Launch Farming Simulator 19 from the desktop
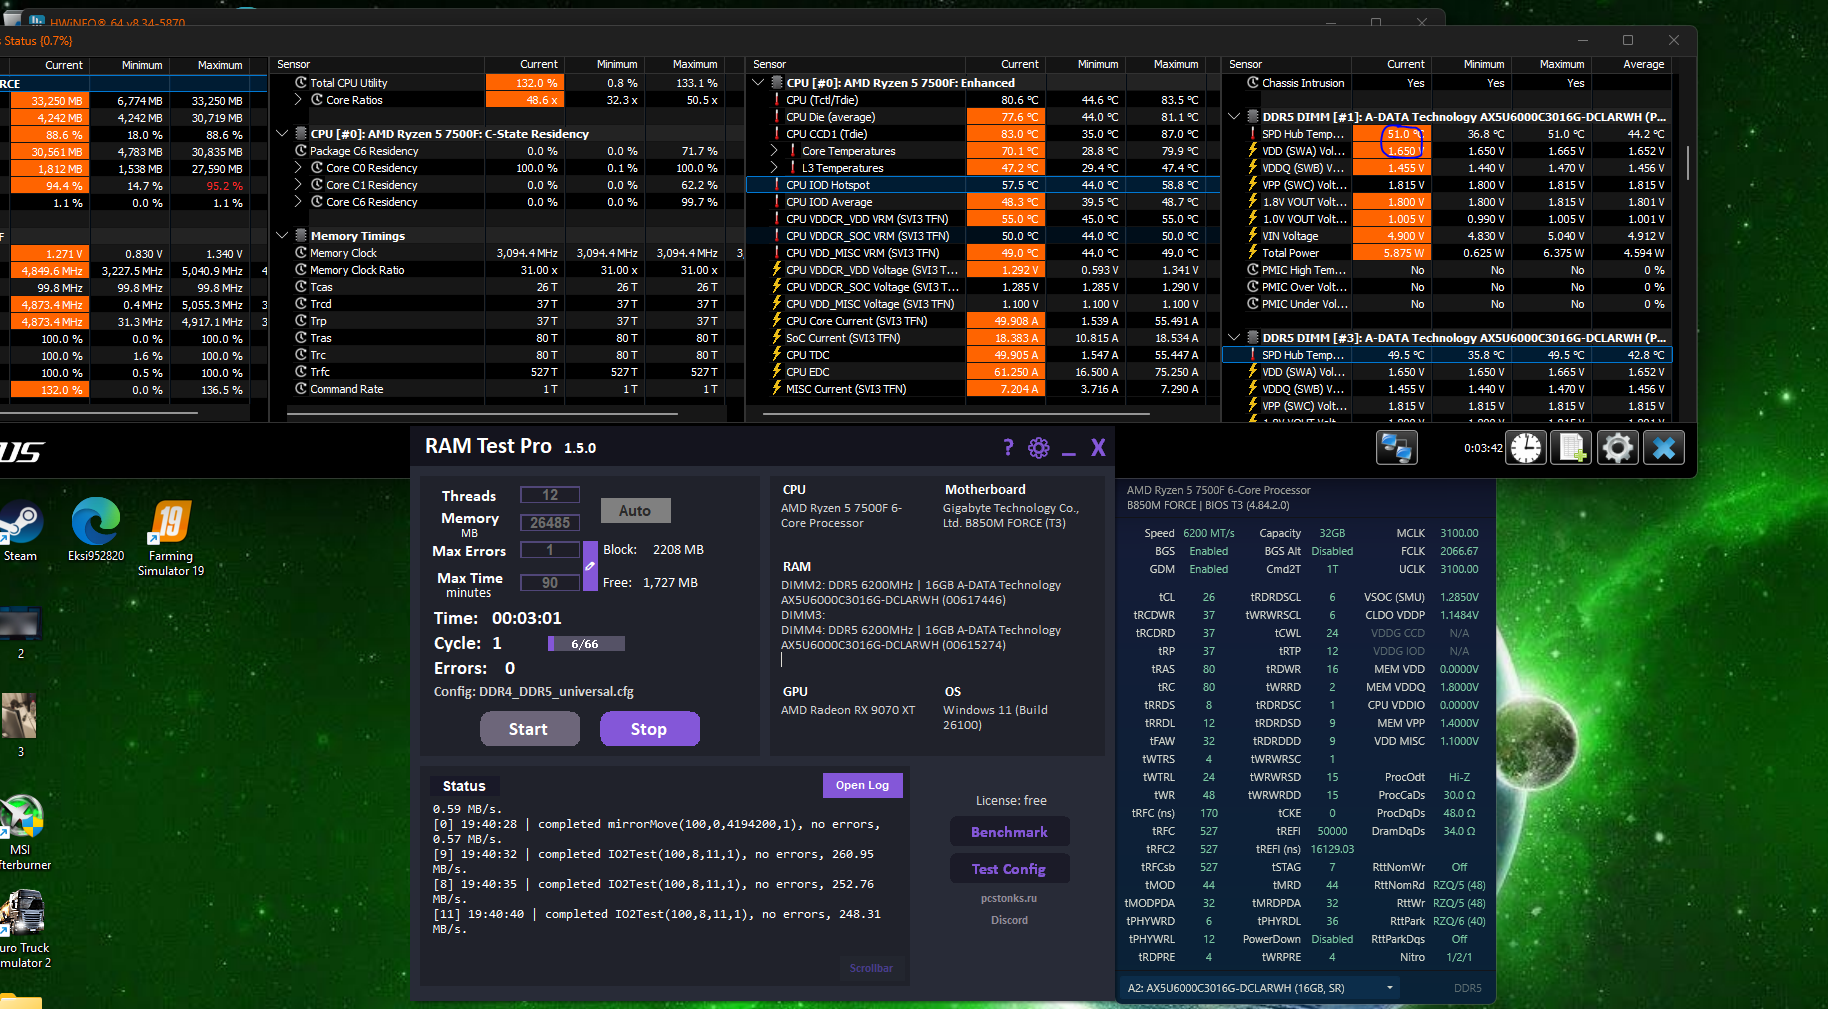 click(x=171, y=538)
